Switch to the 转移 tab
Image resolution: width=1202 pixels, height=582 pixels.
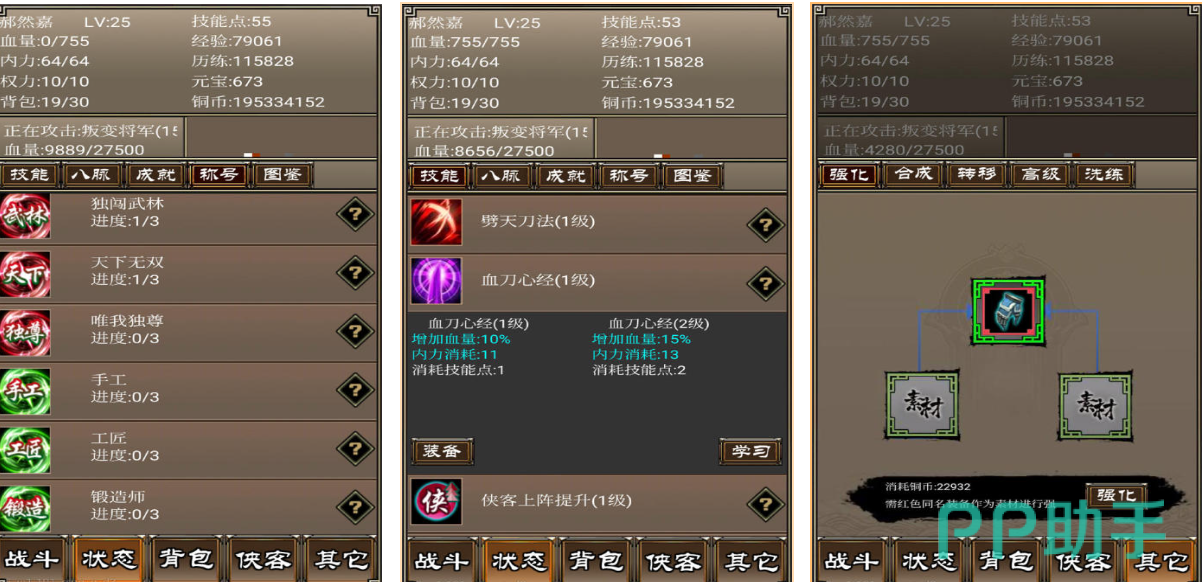[x=976, y=174]
